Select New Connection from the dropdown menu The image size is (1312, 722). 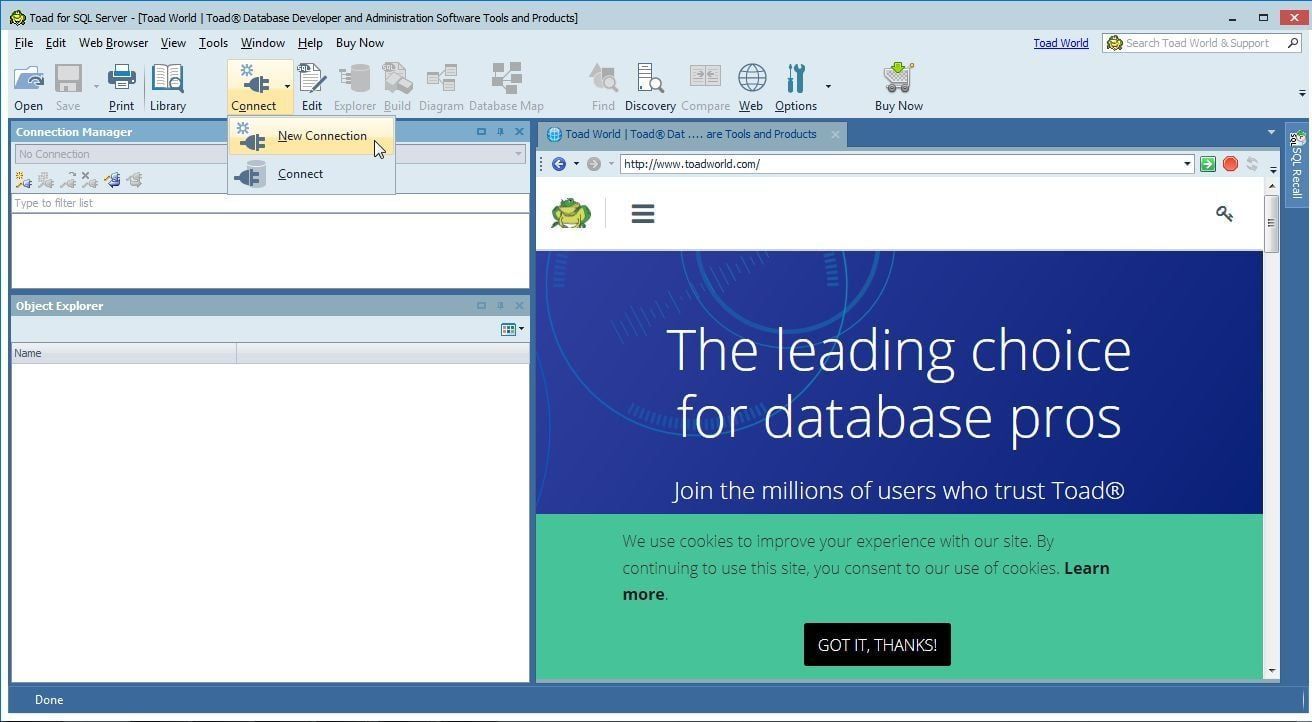coord(311,136)
